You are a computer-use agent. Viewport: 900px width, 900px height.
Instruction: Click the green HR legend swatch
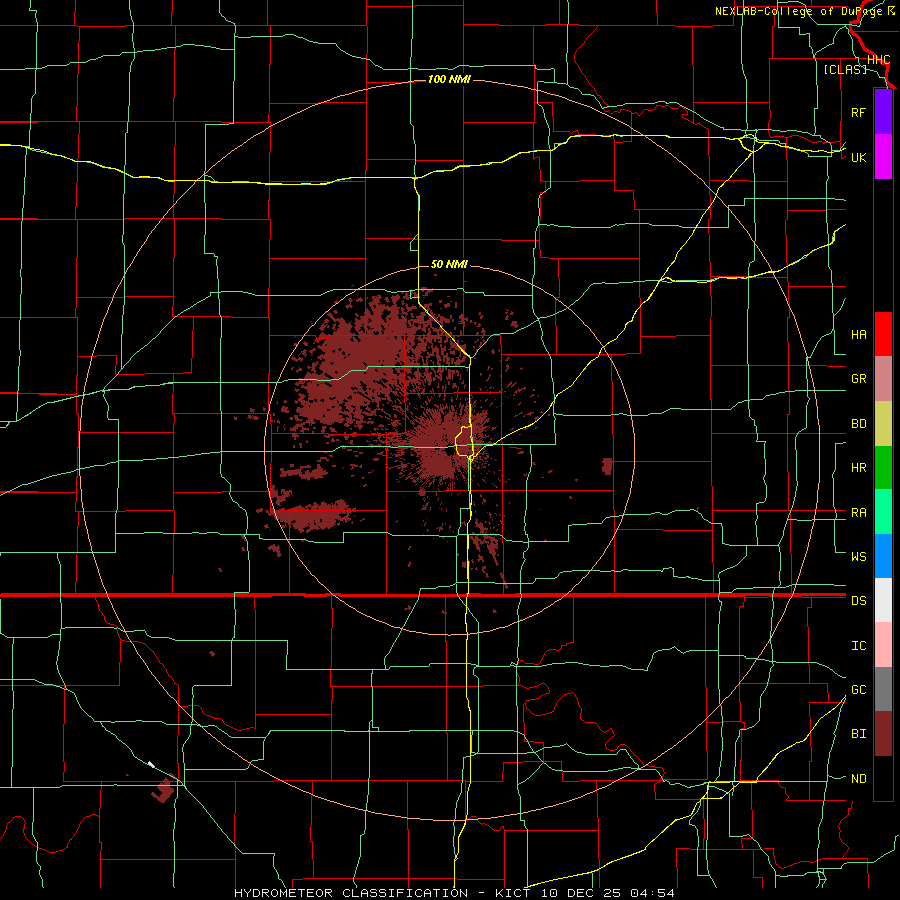pos(883,468)
